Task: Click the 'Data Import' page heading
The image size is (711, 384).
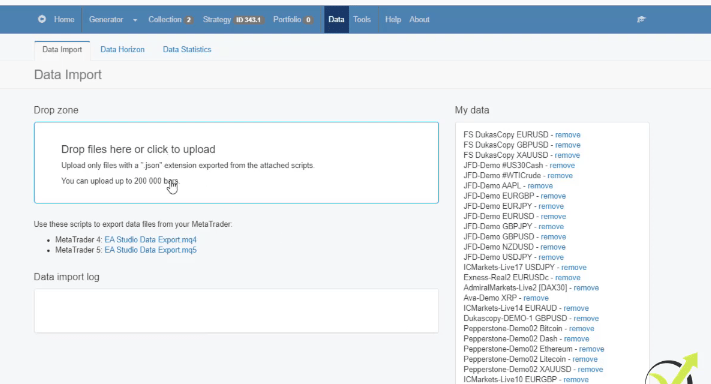Action: [x=68, y=75]
